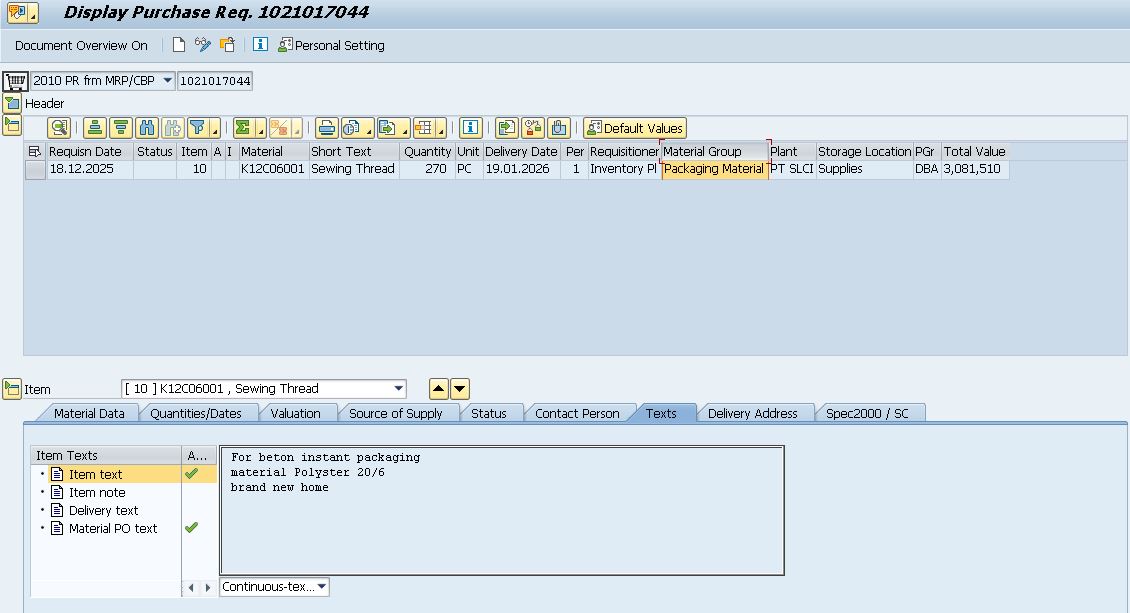Click the Find binoculars icon
The image size is (1130, 613).
[x=147, y=128]
